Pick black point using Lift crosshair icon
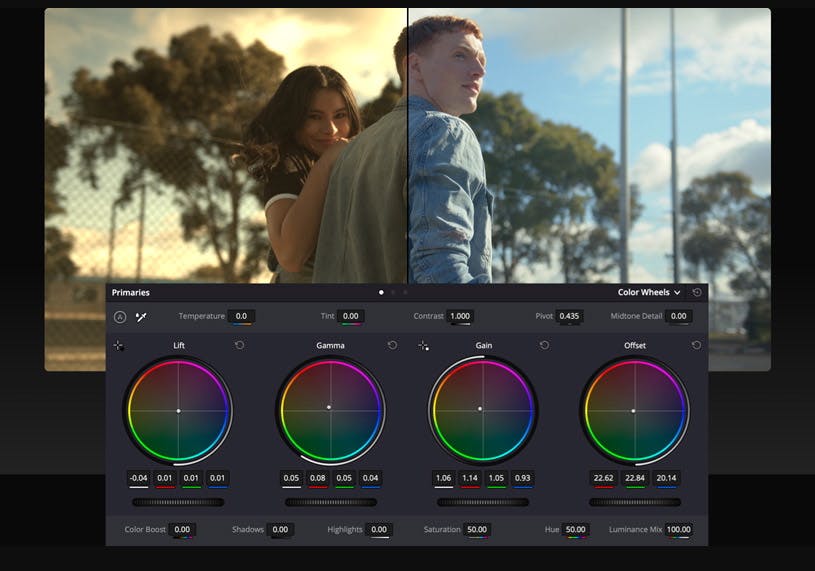Viewport: 815px width, 571px height. click(x=118, y=346)
